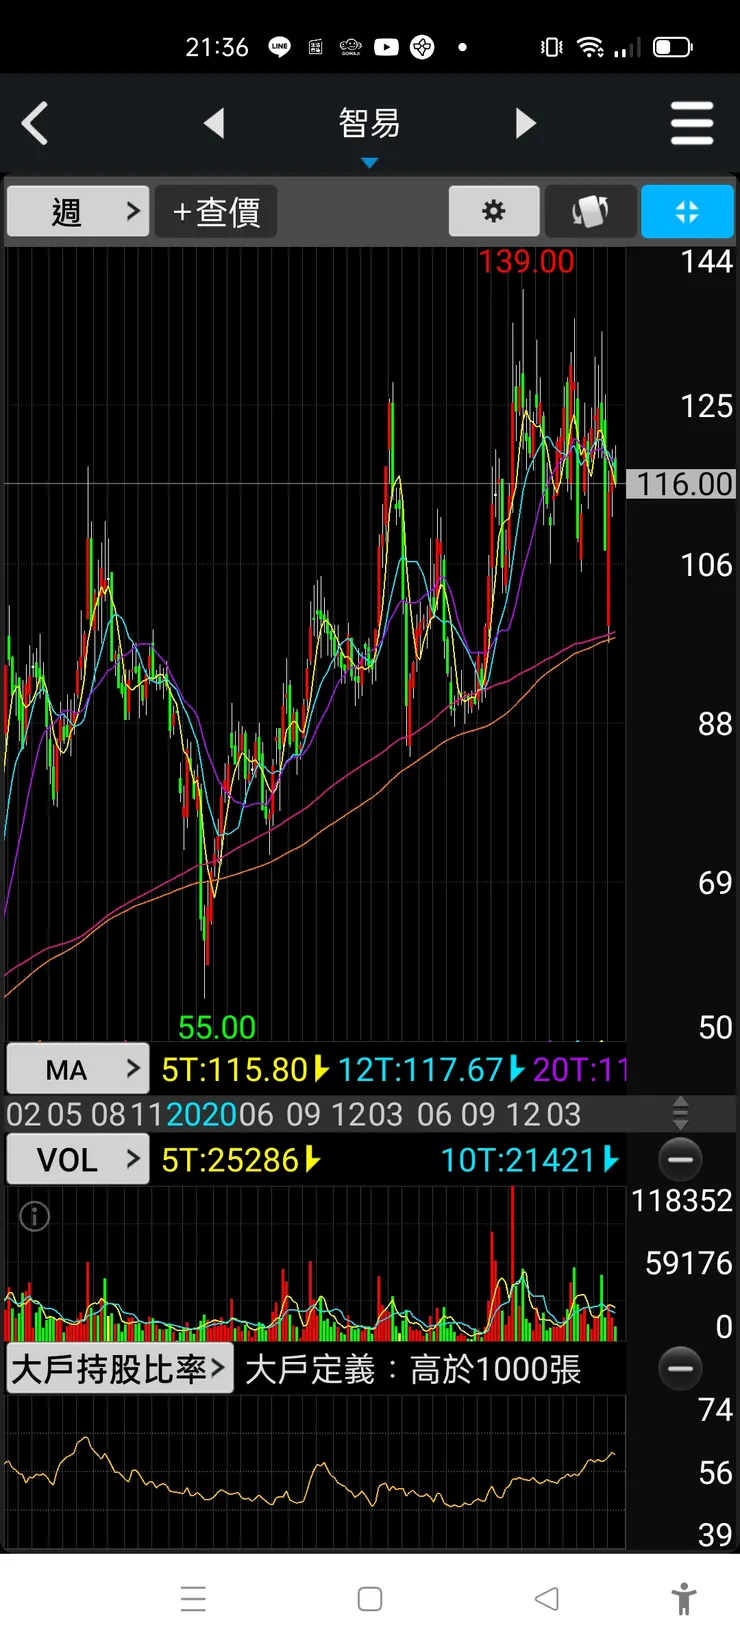740x1644 pixels.
Task: Switch to previous stock with left triangle
Action: [214, 124]
